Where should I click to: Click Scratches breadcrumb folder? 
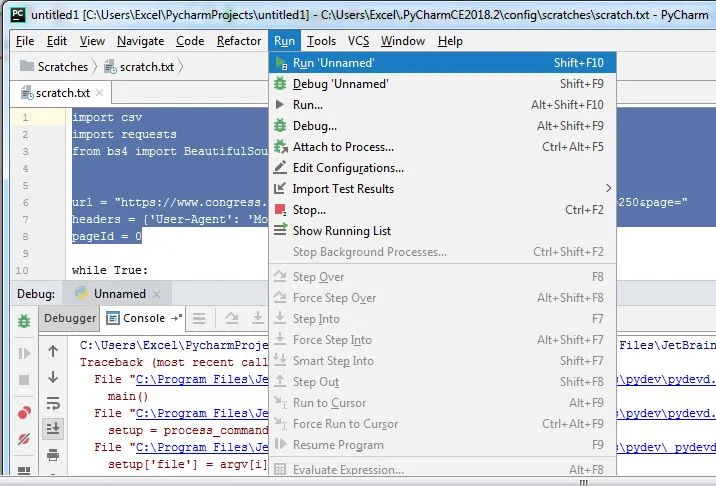point(54,67)
